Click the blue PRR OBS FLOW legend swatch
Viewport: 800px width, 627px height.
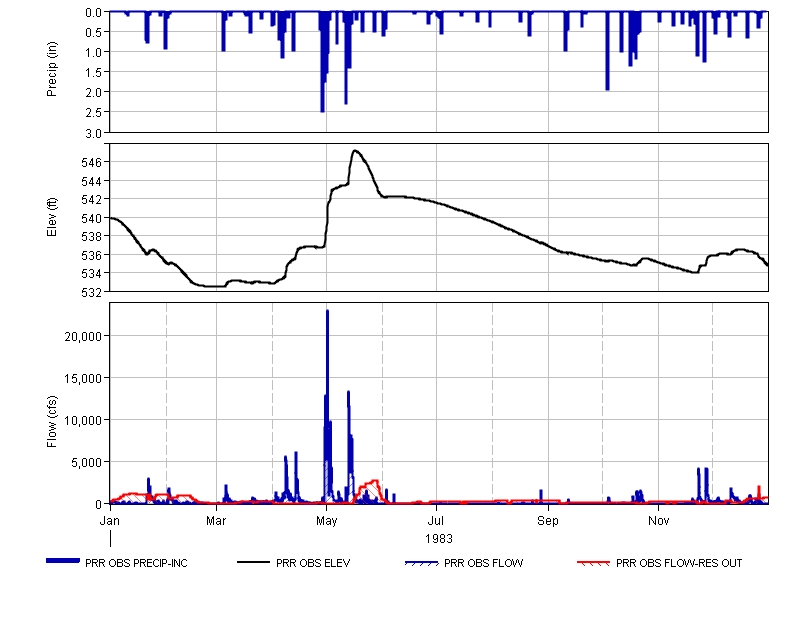(422, 563)
